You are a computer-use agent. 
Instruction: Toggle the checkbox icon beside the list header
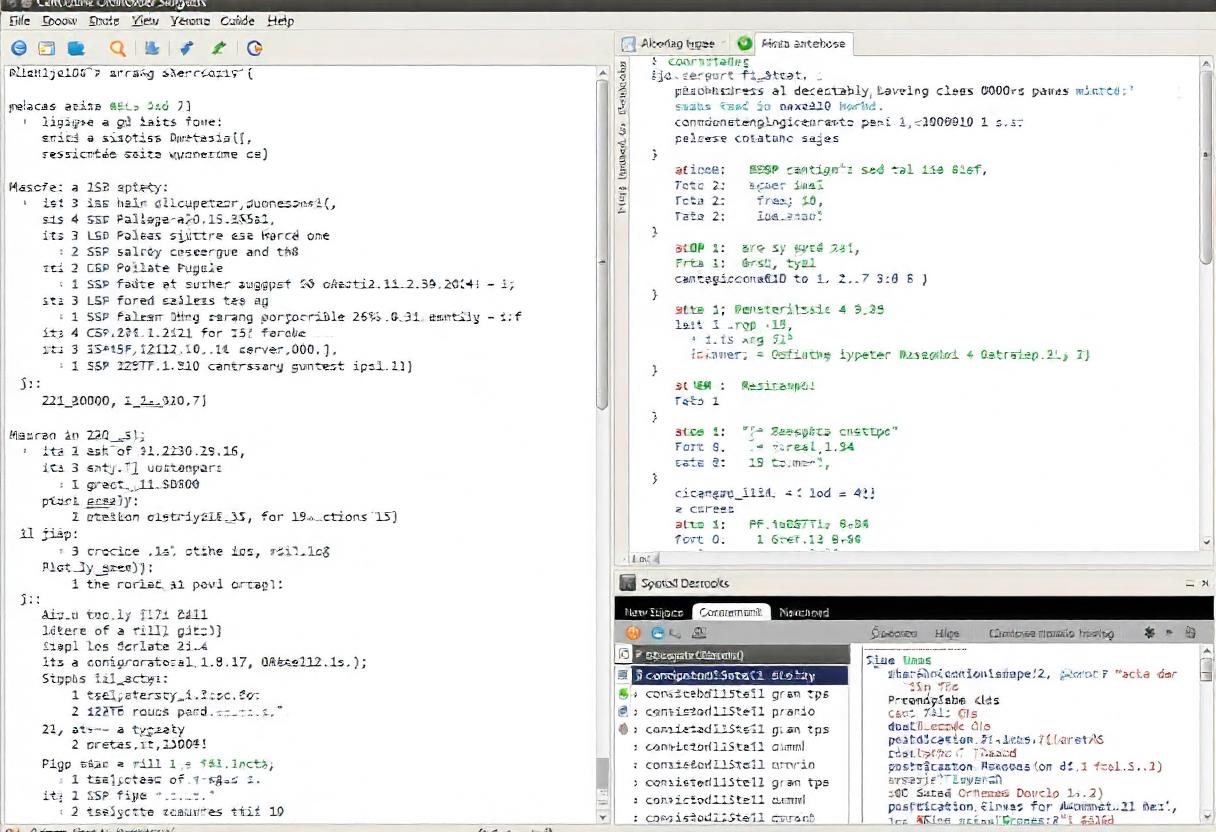pos(624,655)
